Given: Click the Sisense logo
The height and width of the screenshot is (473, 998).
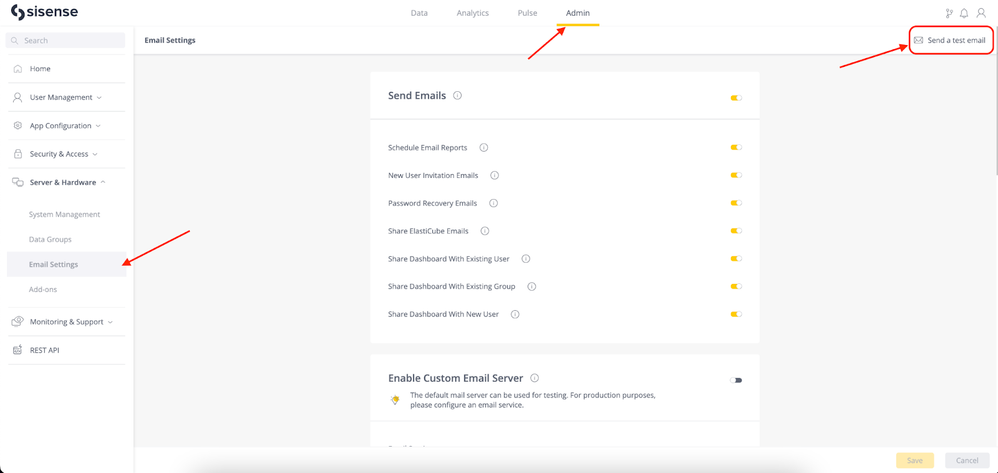Looking at the screenshot, I should 44,13.
